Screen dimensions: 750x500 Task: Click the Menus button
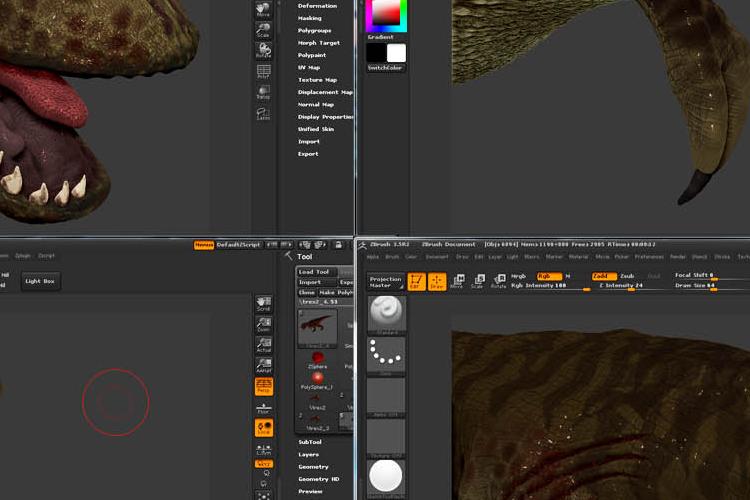click(204, 245)
